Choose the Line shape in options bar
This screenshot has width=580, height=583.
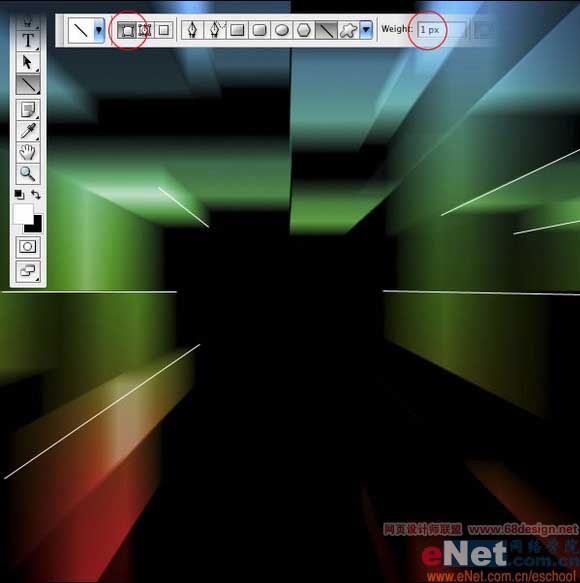coord(326,30)
